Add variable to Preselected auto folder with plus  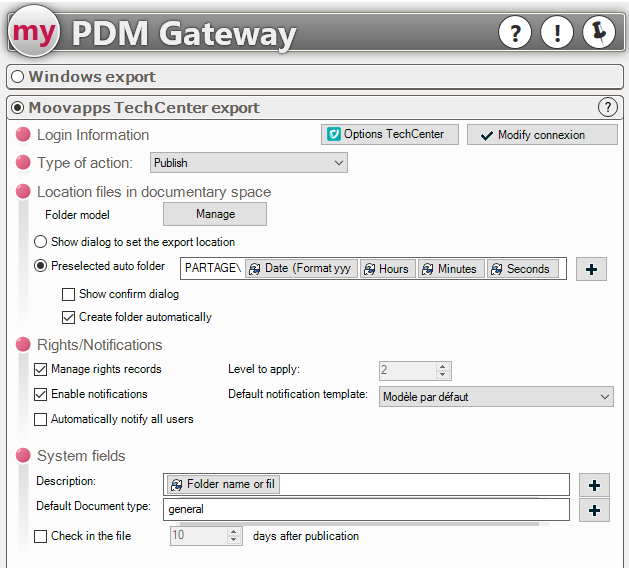pos(591,269)
